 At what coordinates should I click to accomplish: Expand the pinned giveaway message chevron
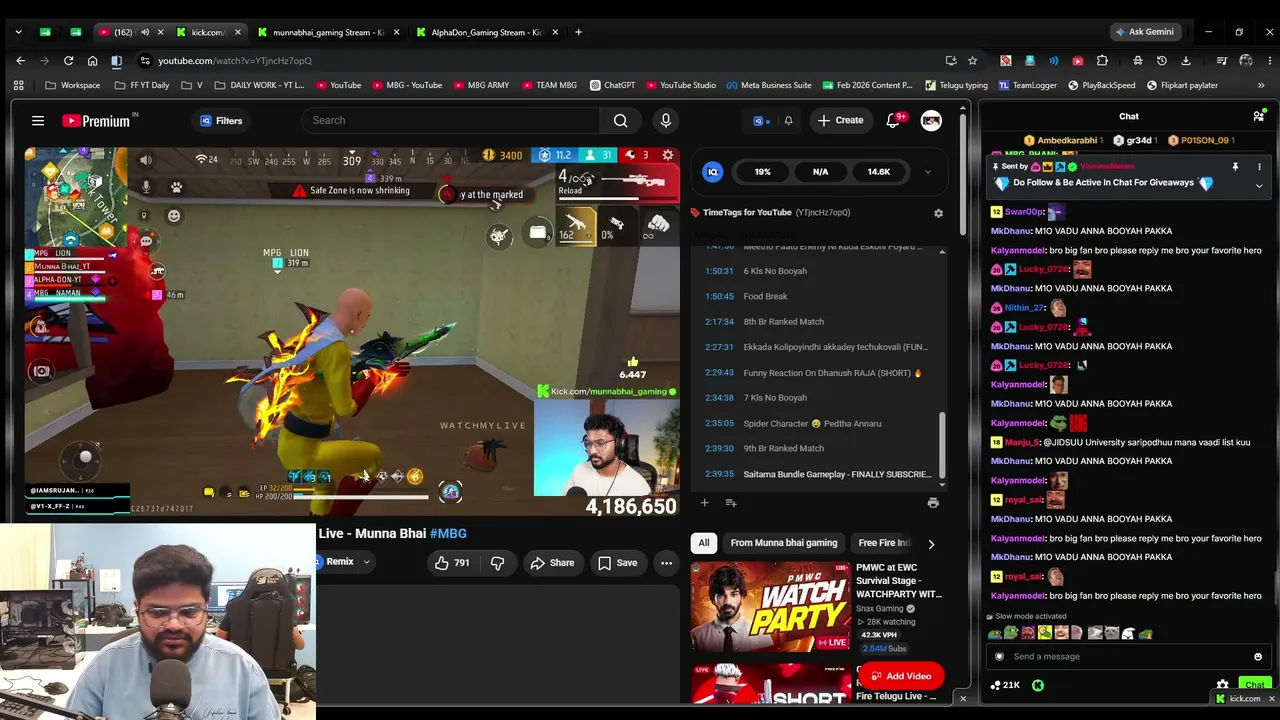pos(1259,185)
